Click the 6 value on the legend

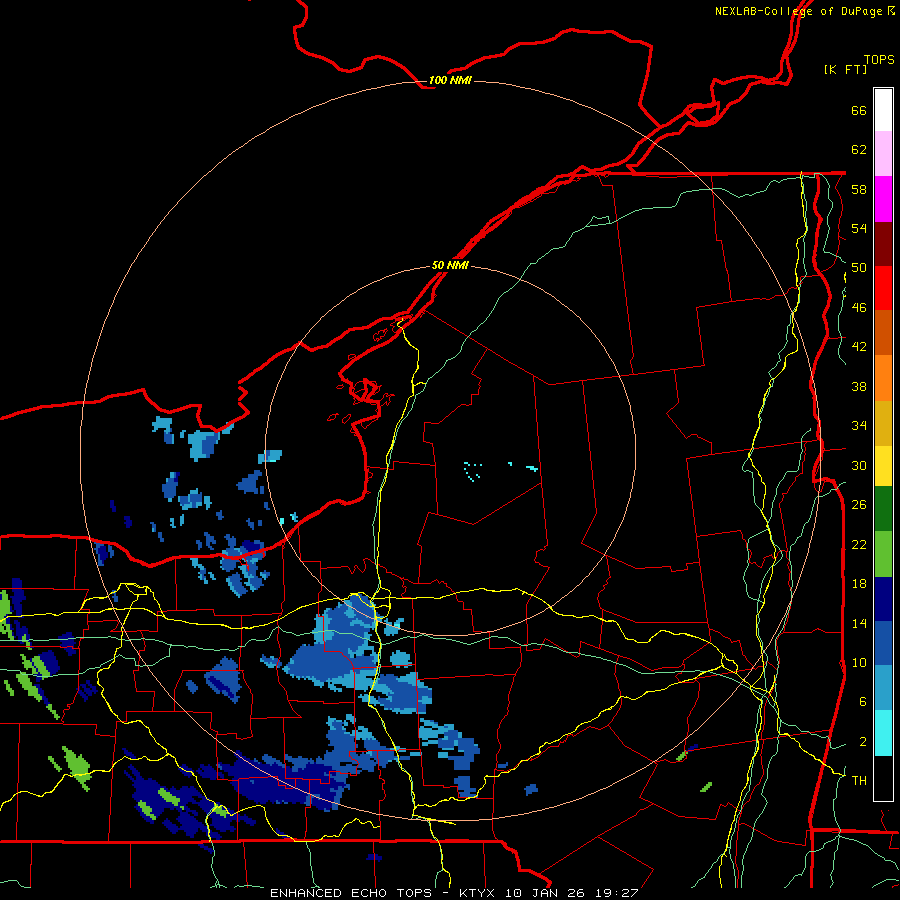863,701
